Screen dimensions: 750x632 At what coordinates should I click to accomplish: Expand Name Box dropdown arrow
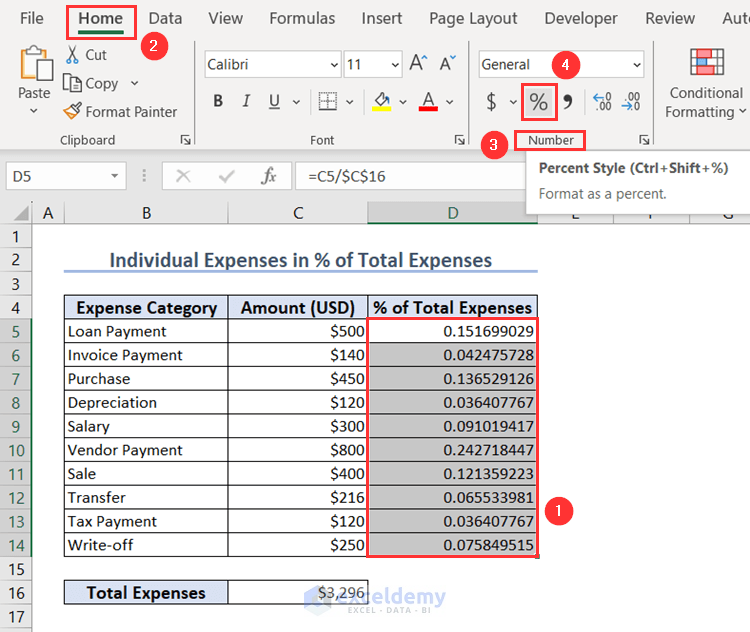click(114, 176)
